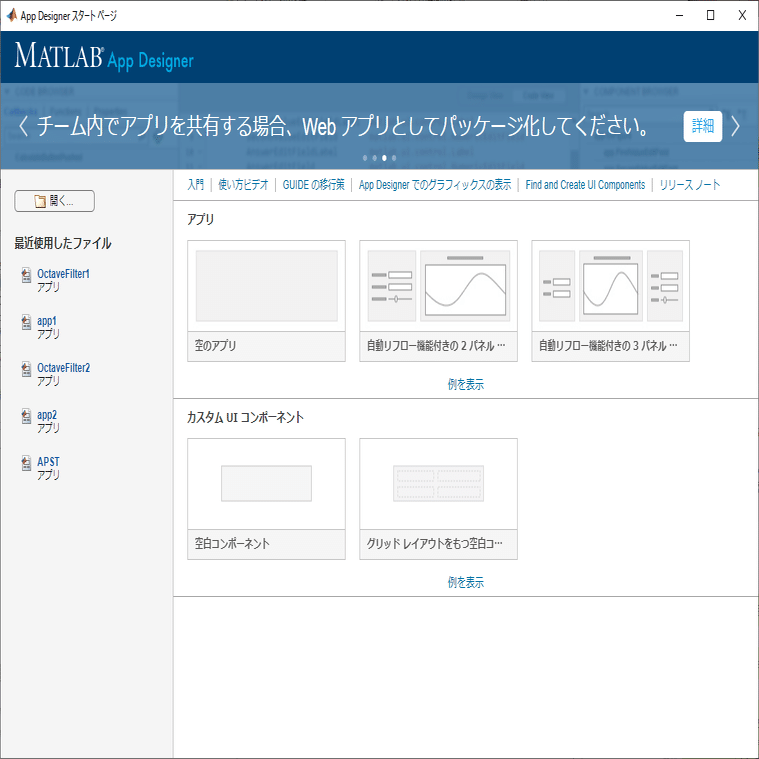Image resolution: width=759 pixels, height=759 pixels.
Task: Click the OctaveFilter1 file icon
Action: (x=26, y=275)
